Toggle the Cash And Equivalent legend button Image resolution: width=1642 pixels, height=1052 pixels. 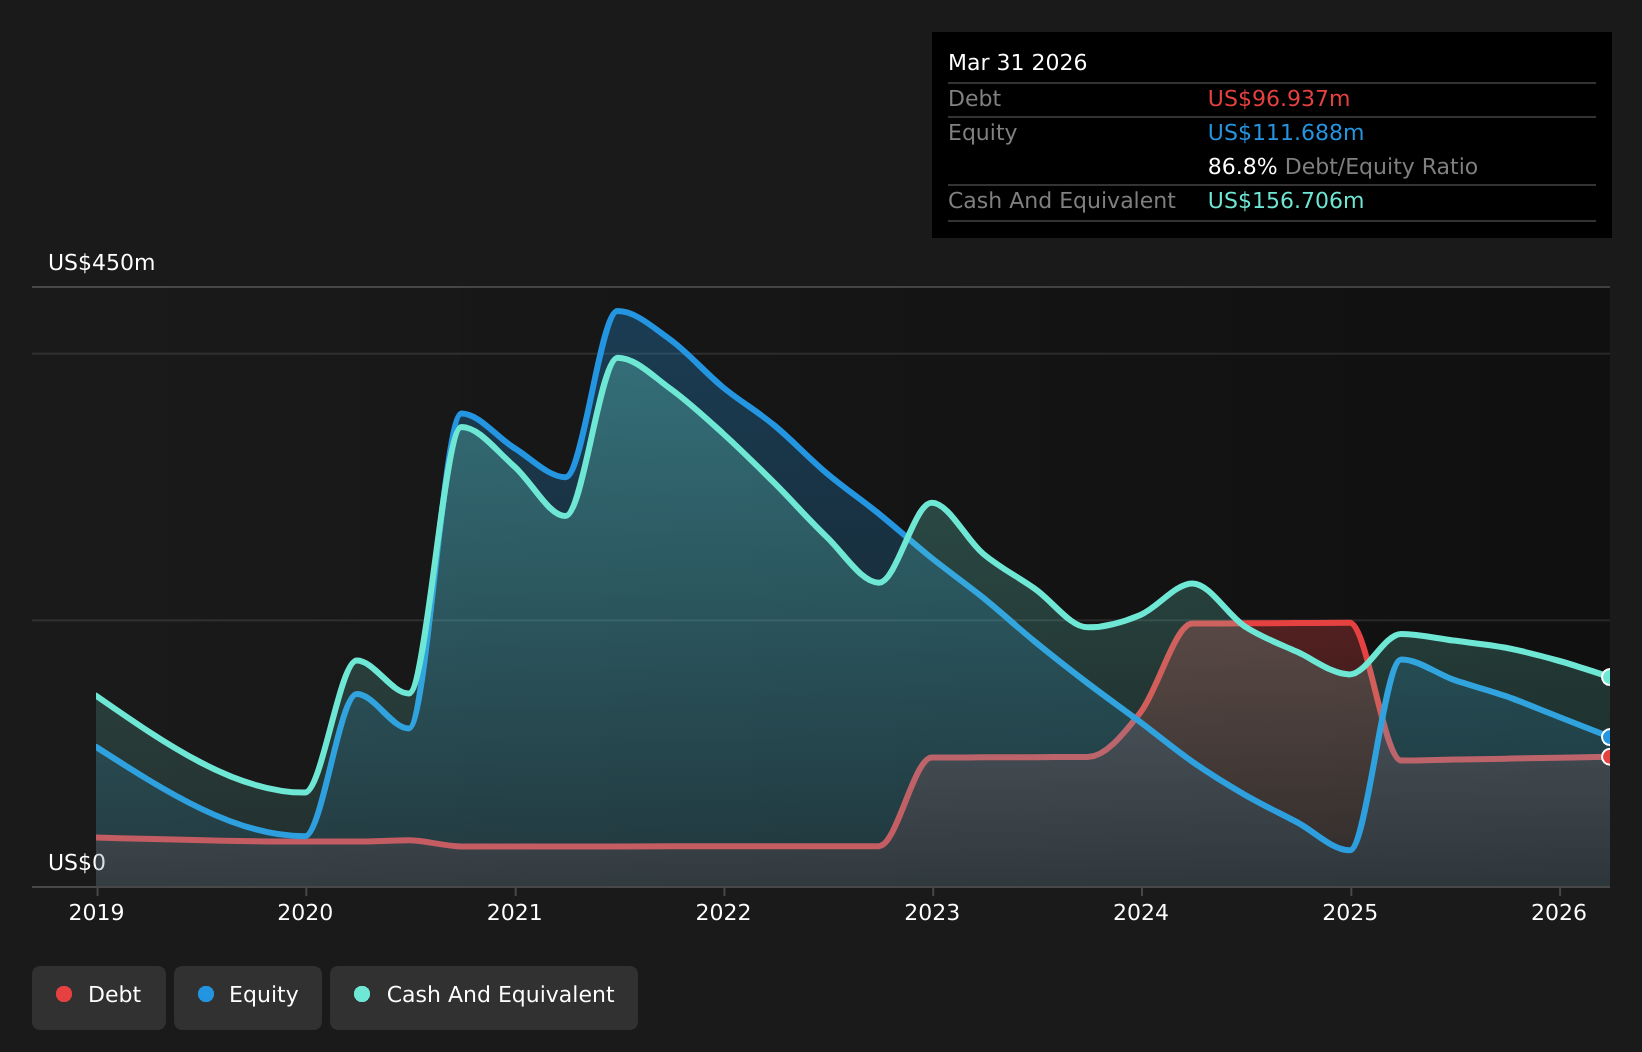484,997
